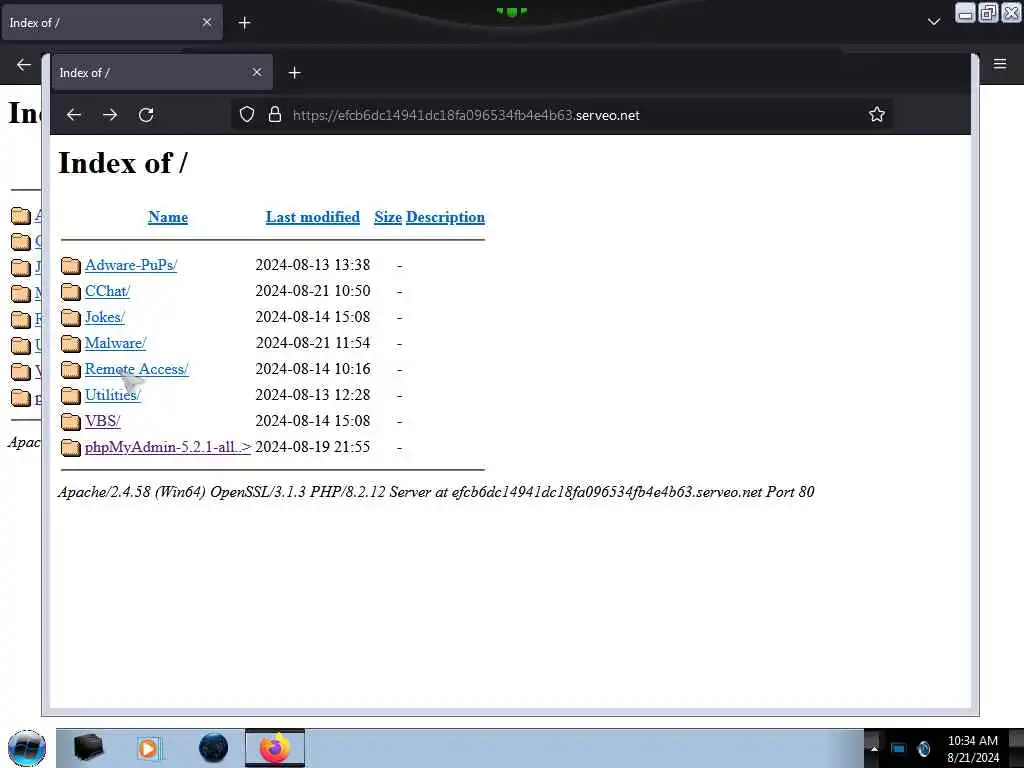Reload the serveo.net page
1024x768 pixels.
point(146,115)
